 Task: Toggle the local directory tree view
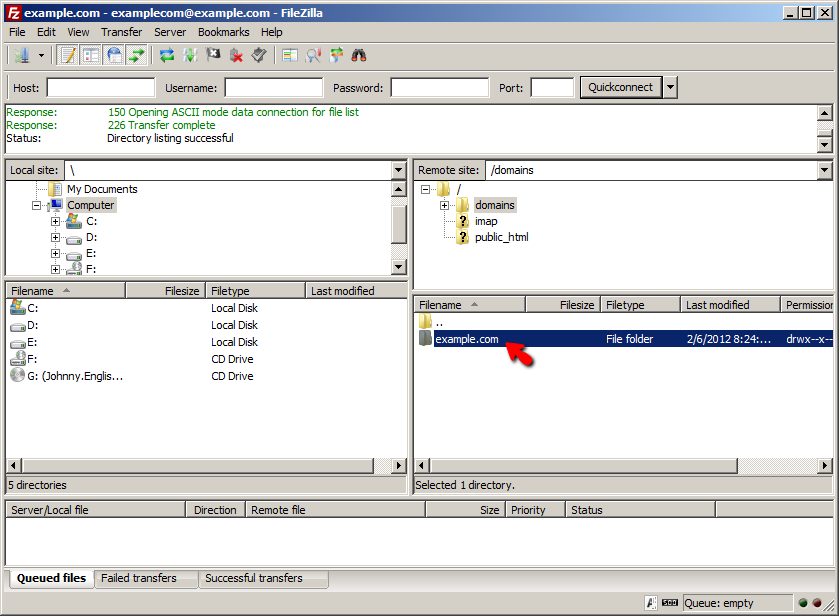click(x=91, y=55)
